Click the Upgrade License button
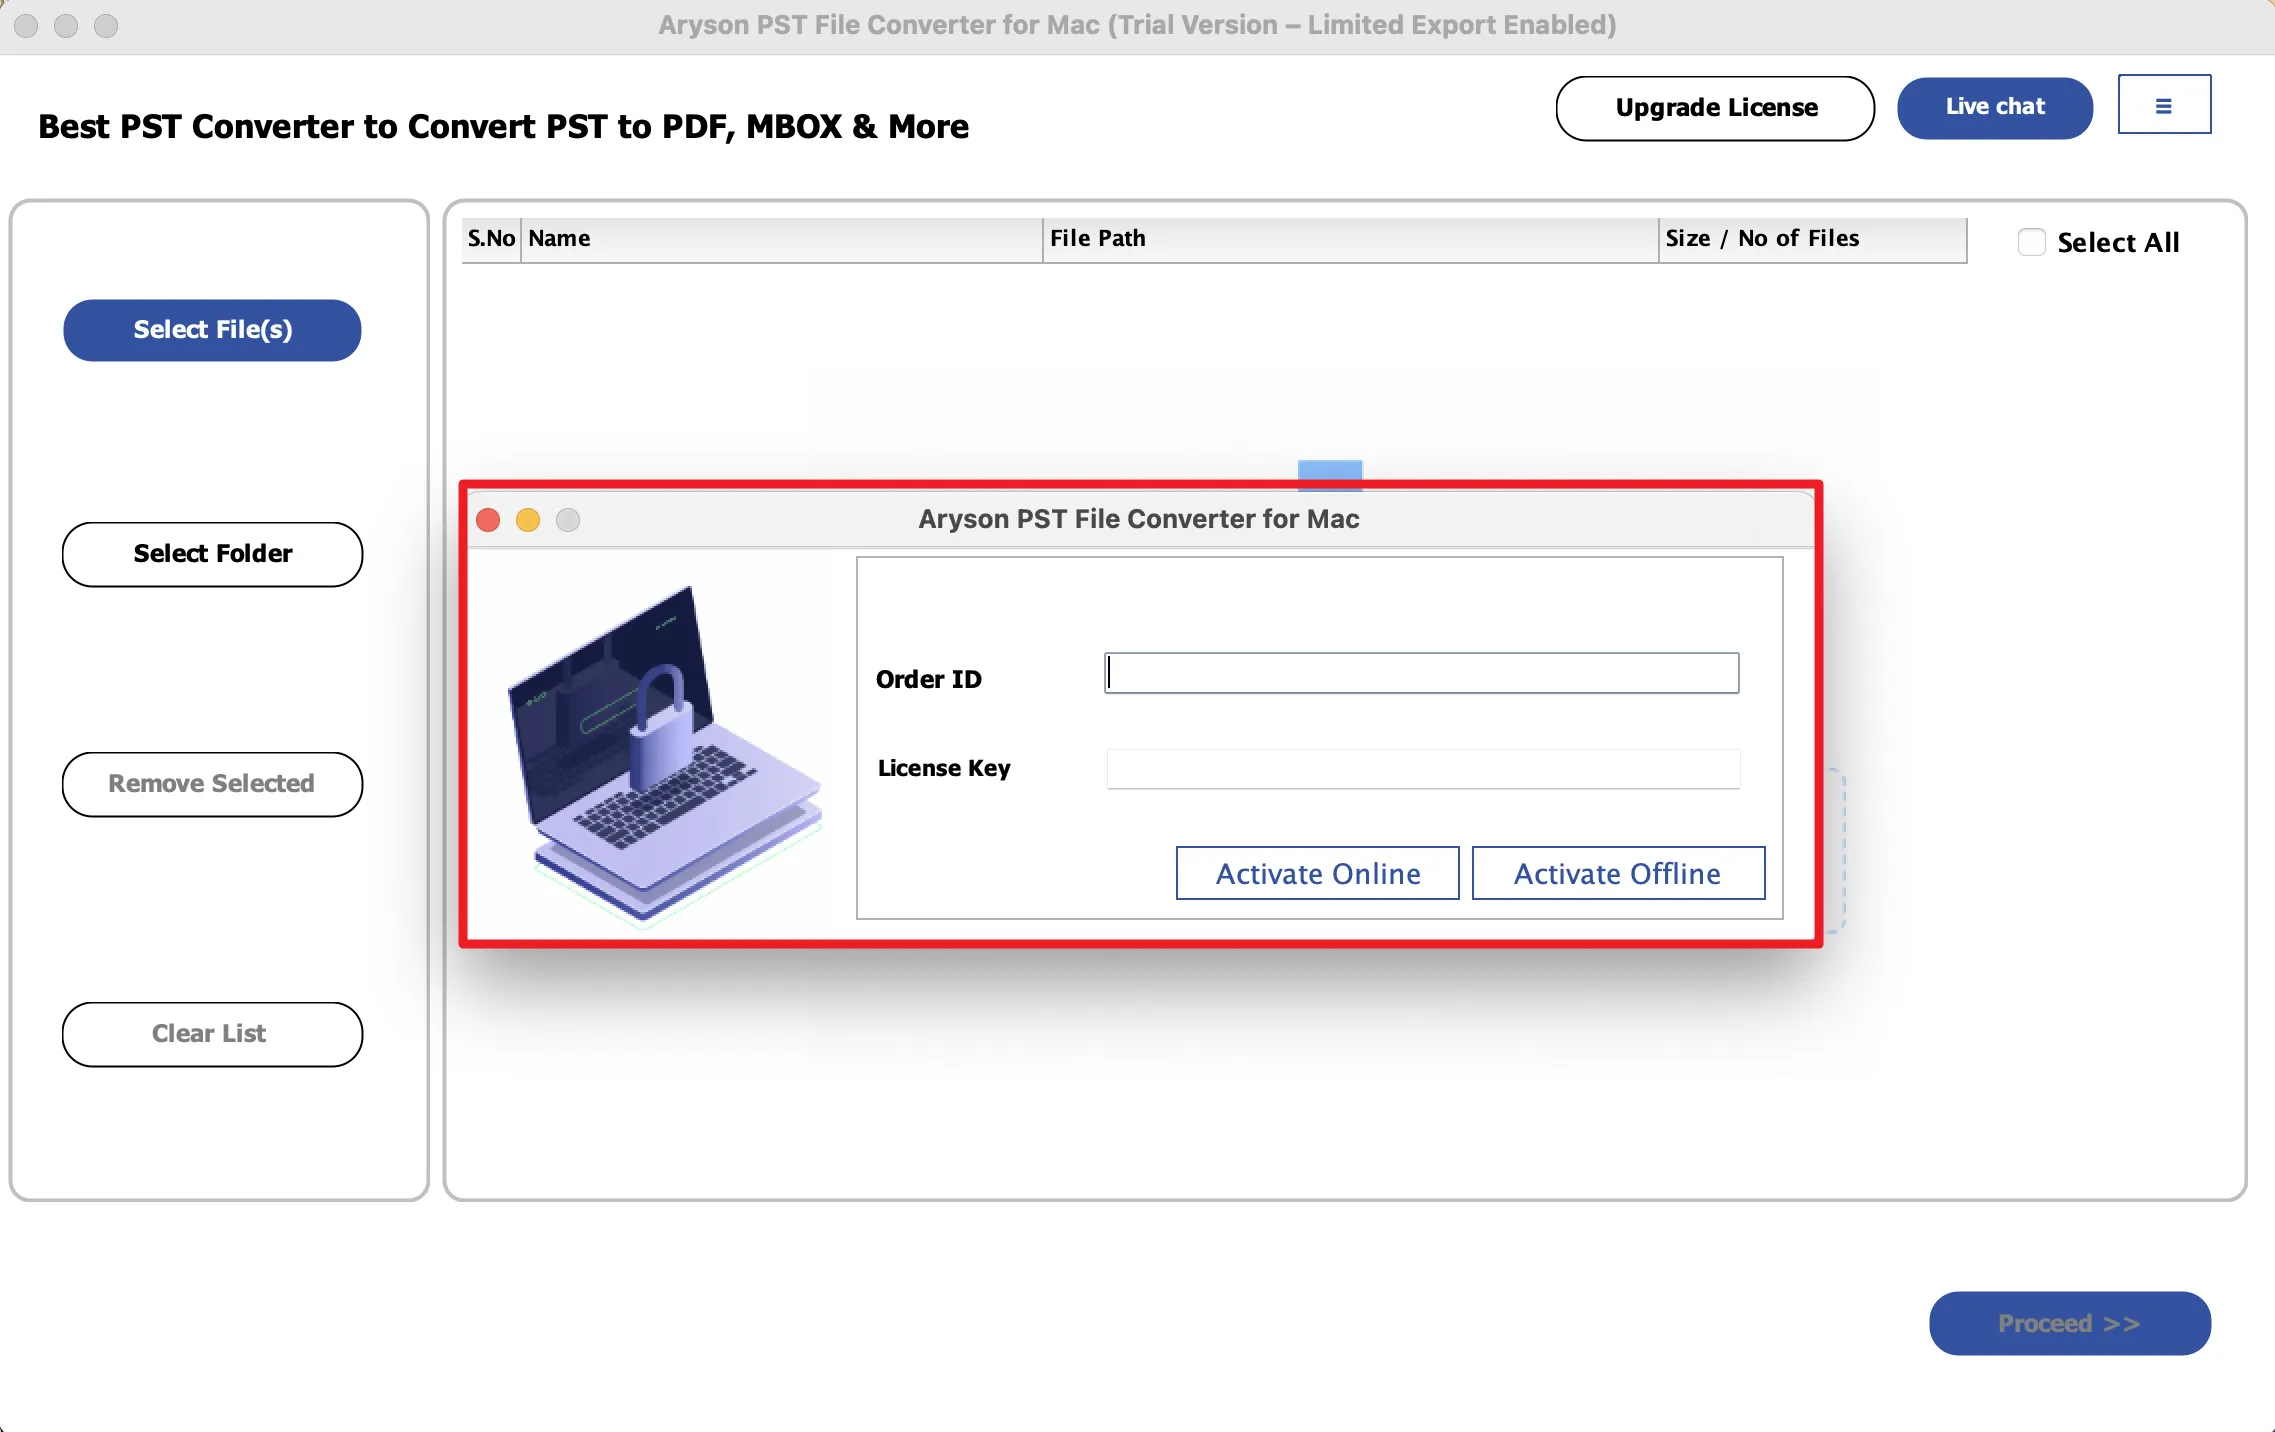The height and width of the screenshot is (1432, 2275). tap(1715, 108)
